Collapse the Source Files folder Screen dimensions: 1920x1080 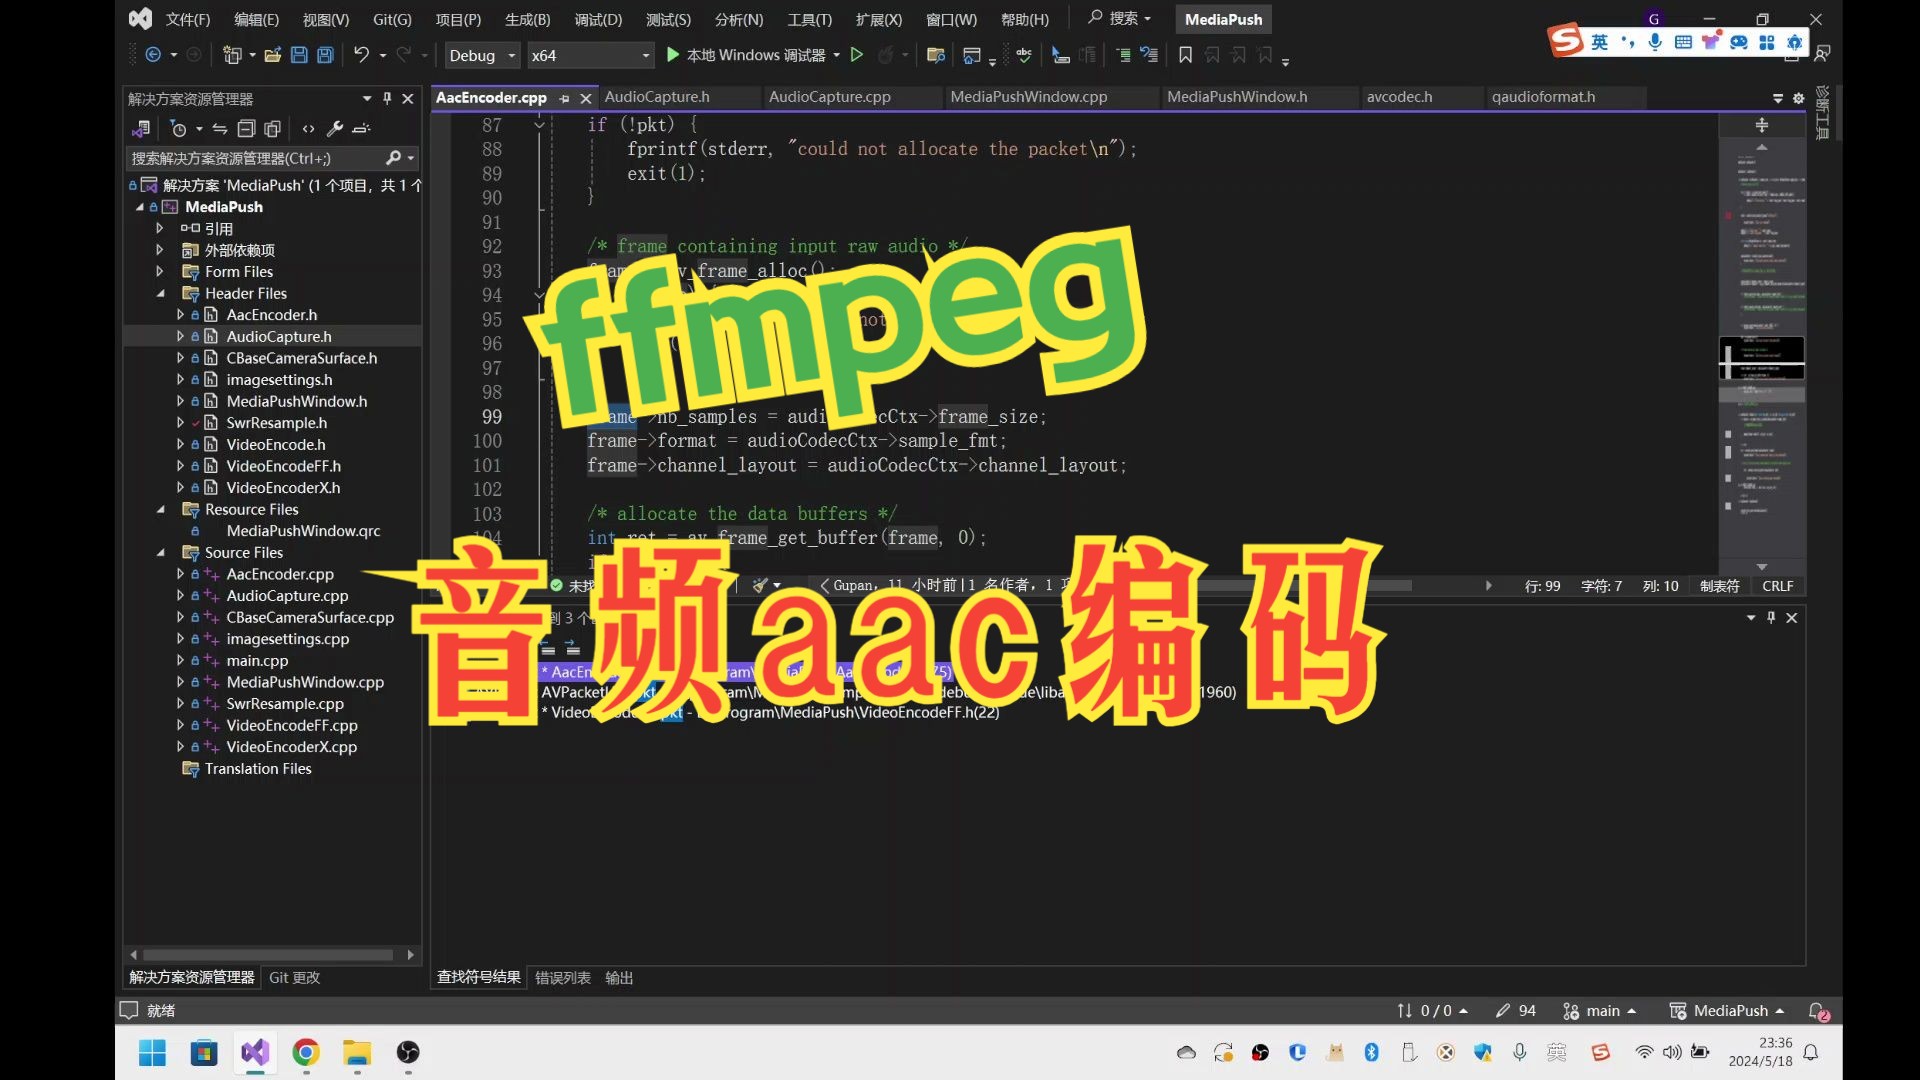click(160, 552)
